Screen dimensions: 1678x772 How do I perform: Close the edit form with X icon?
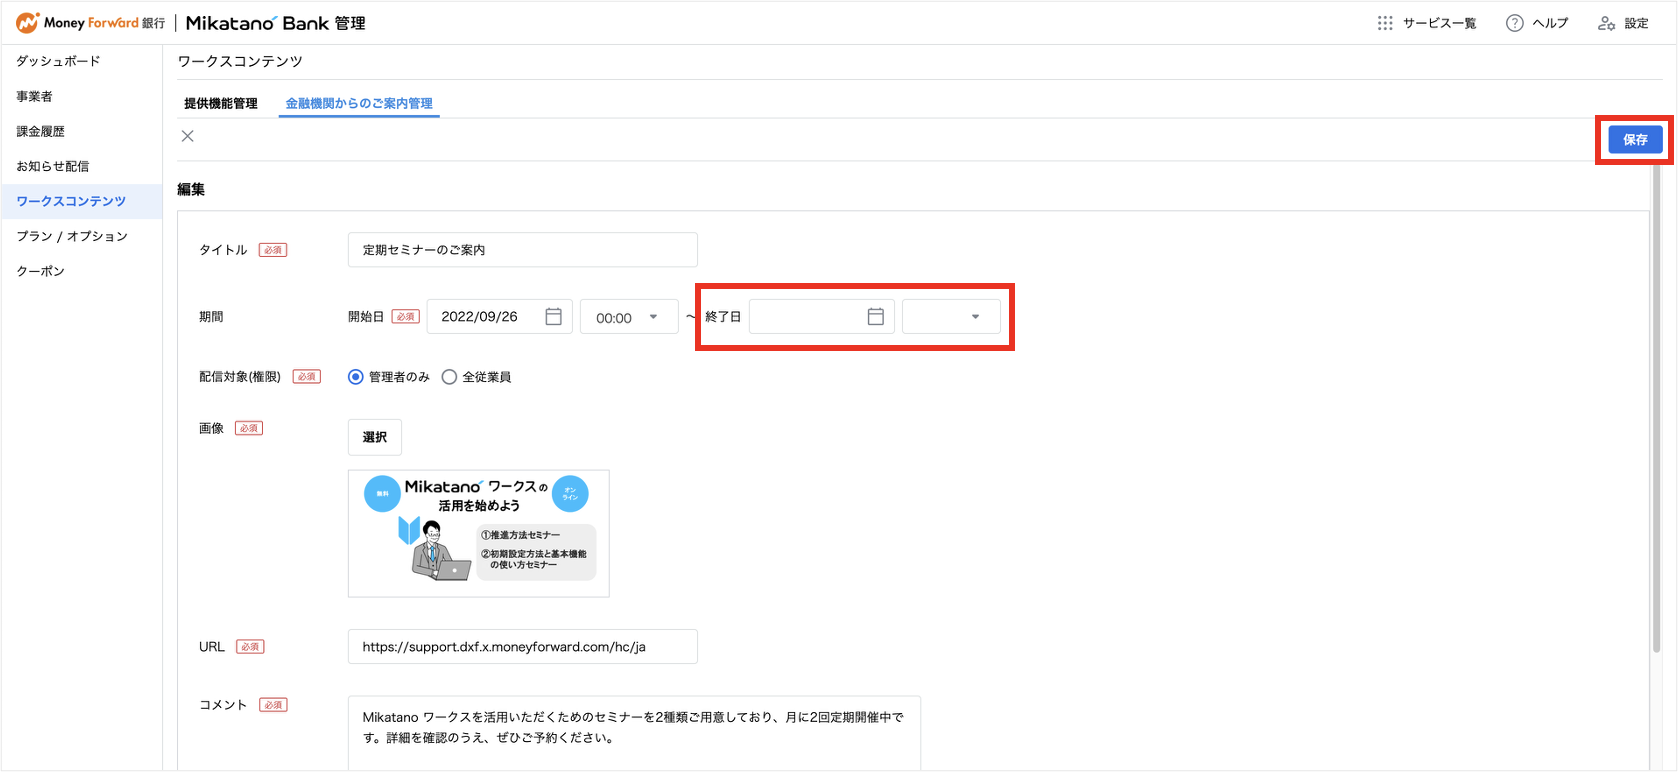click(187, 136)
